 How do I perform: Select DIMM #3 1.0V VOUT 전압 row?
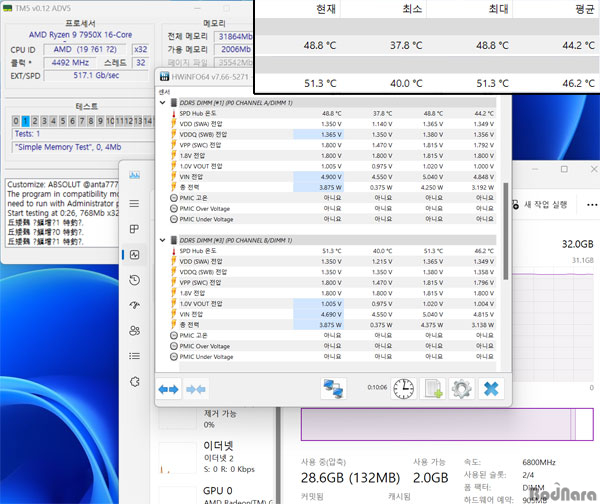(x=333, y=304)
